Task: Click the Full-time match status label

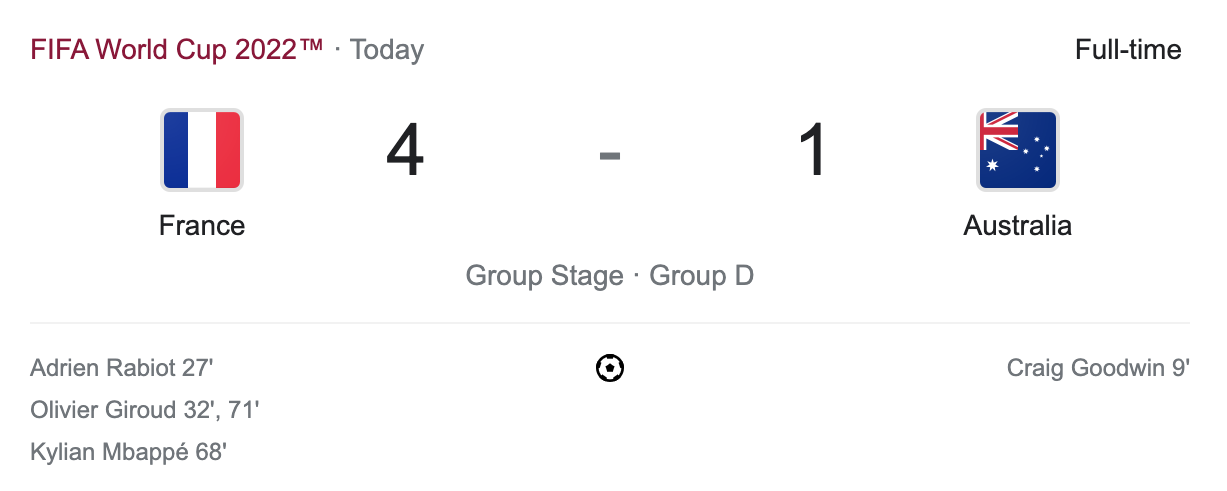Action: (1128, 49)
